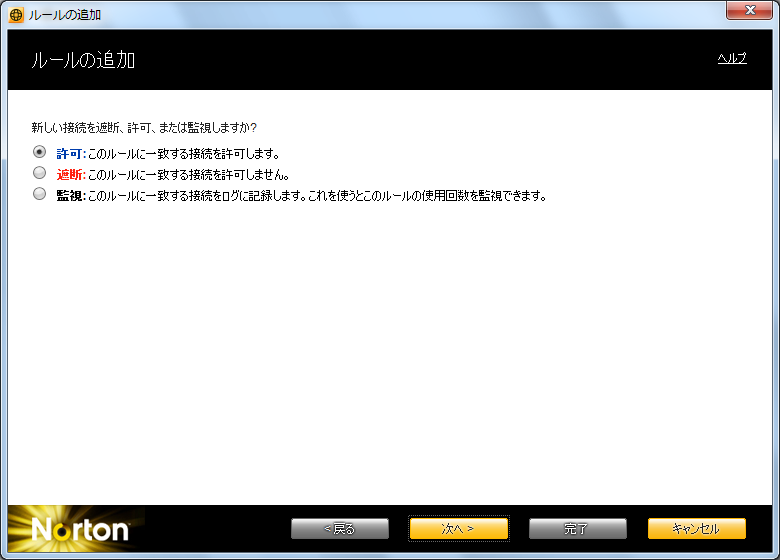
Task: Click the Norton logo in the footer
Action: (x=79, y=529)
